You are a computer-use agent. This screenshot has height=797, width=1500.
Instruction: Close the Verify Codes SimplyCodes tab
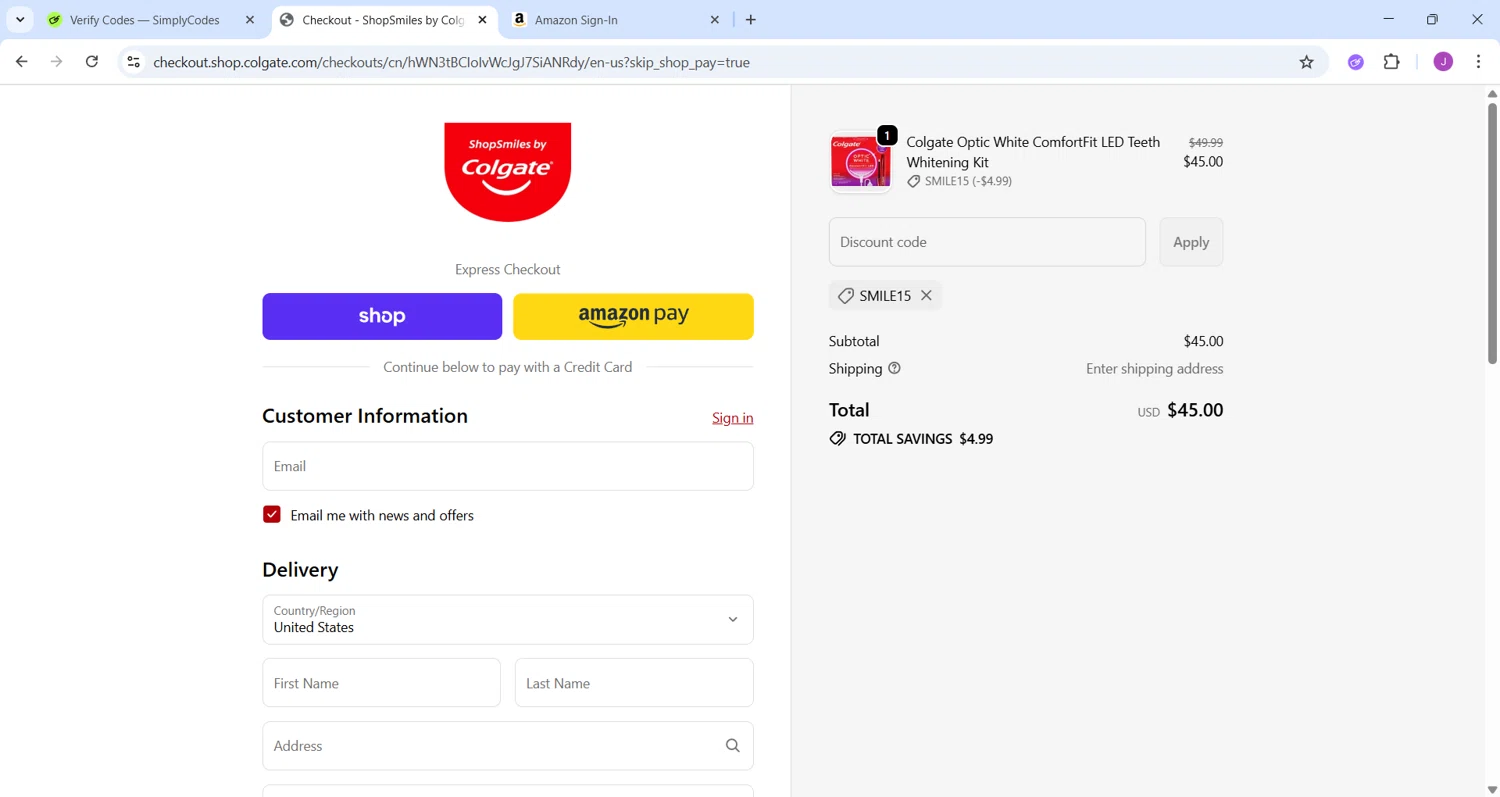pos(250,20)
